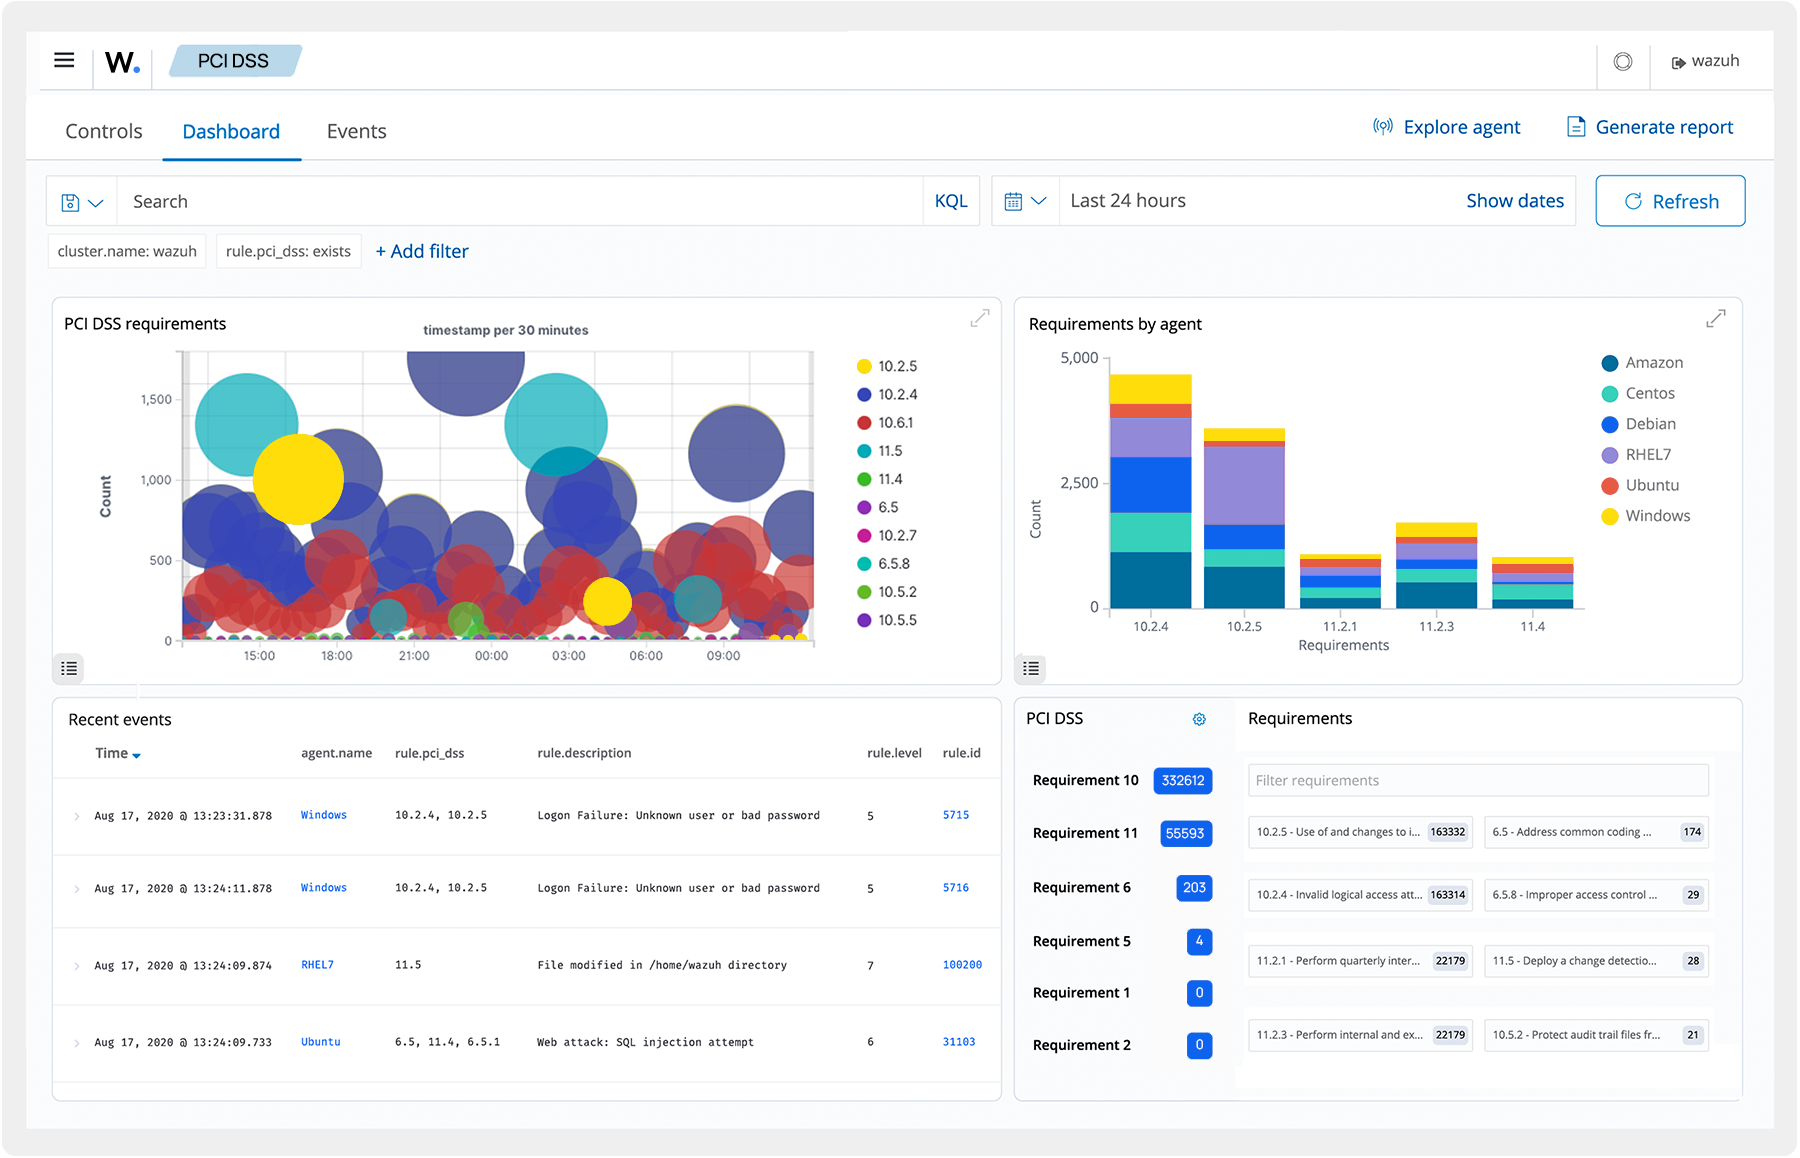Click the Generate report document icon
This screenshot has height=1158, width=1800.
[1577, 126]
